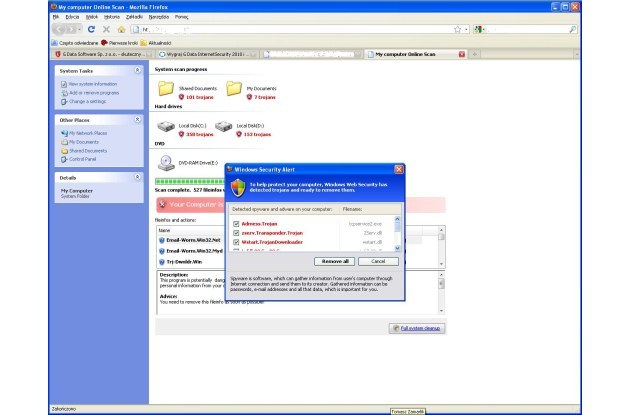The width and height of the screenshot is (625, 415).
Task: Open the Narzędzia menu
Action: (x=159, y=17)
